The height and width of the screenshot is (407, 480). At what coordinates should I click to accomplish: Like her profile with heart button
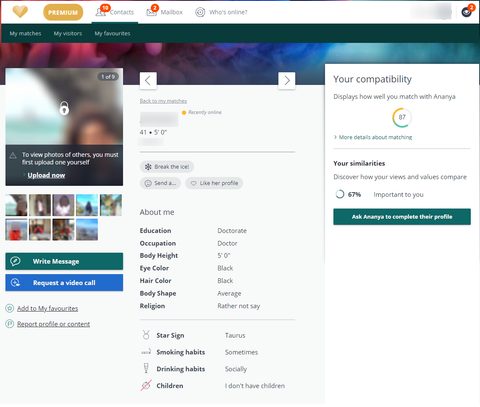pyautogui.click(x=214, y=183)
